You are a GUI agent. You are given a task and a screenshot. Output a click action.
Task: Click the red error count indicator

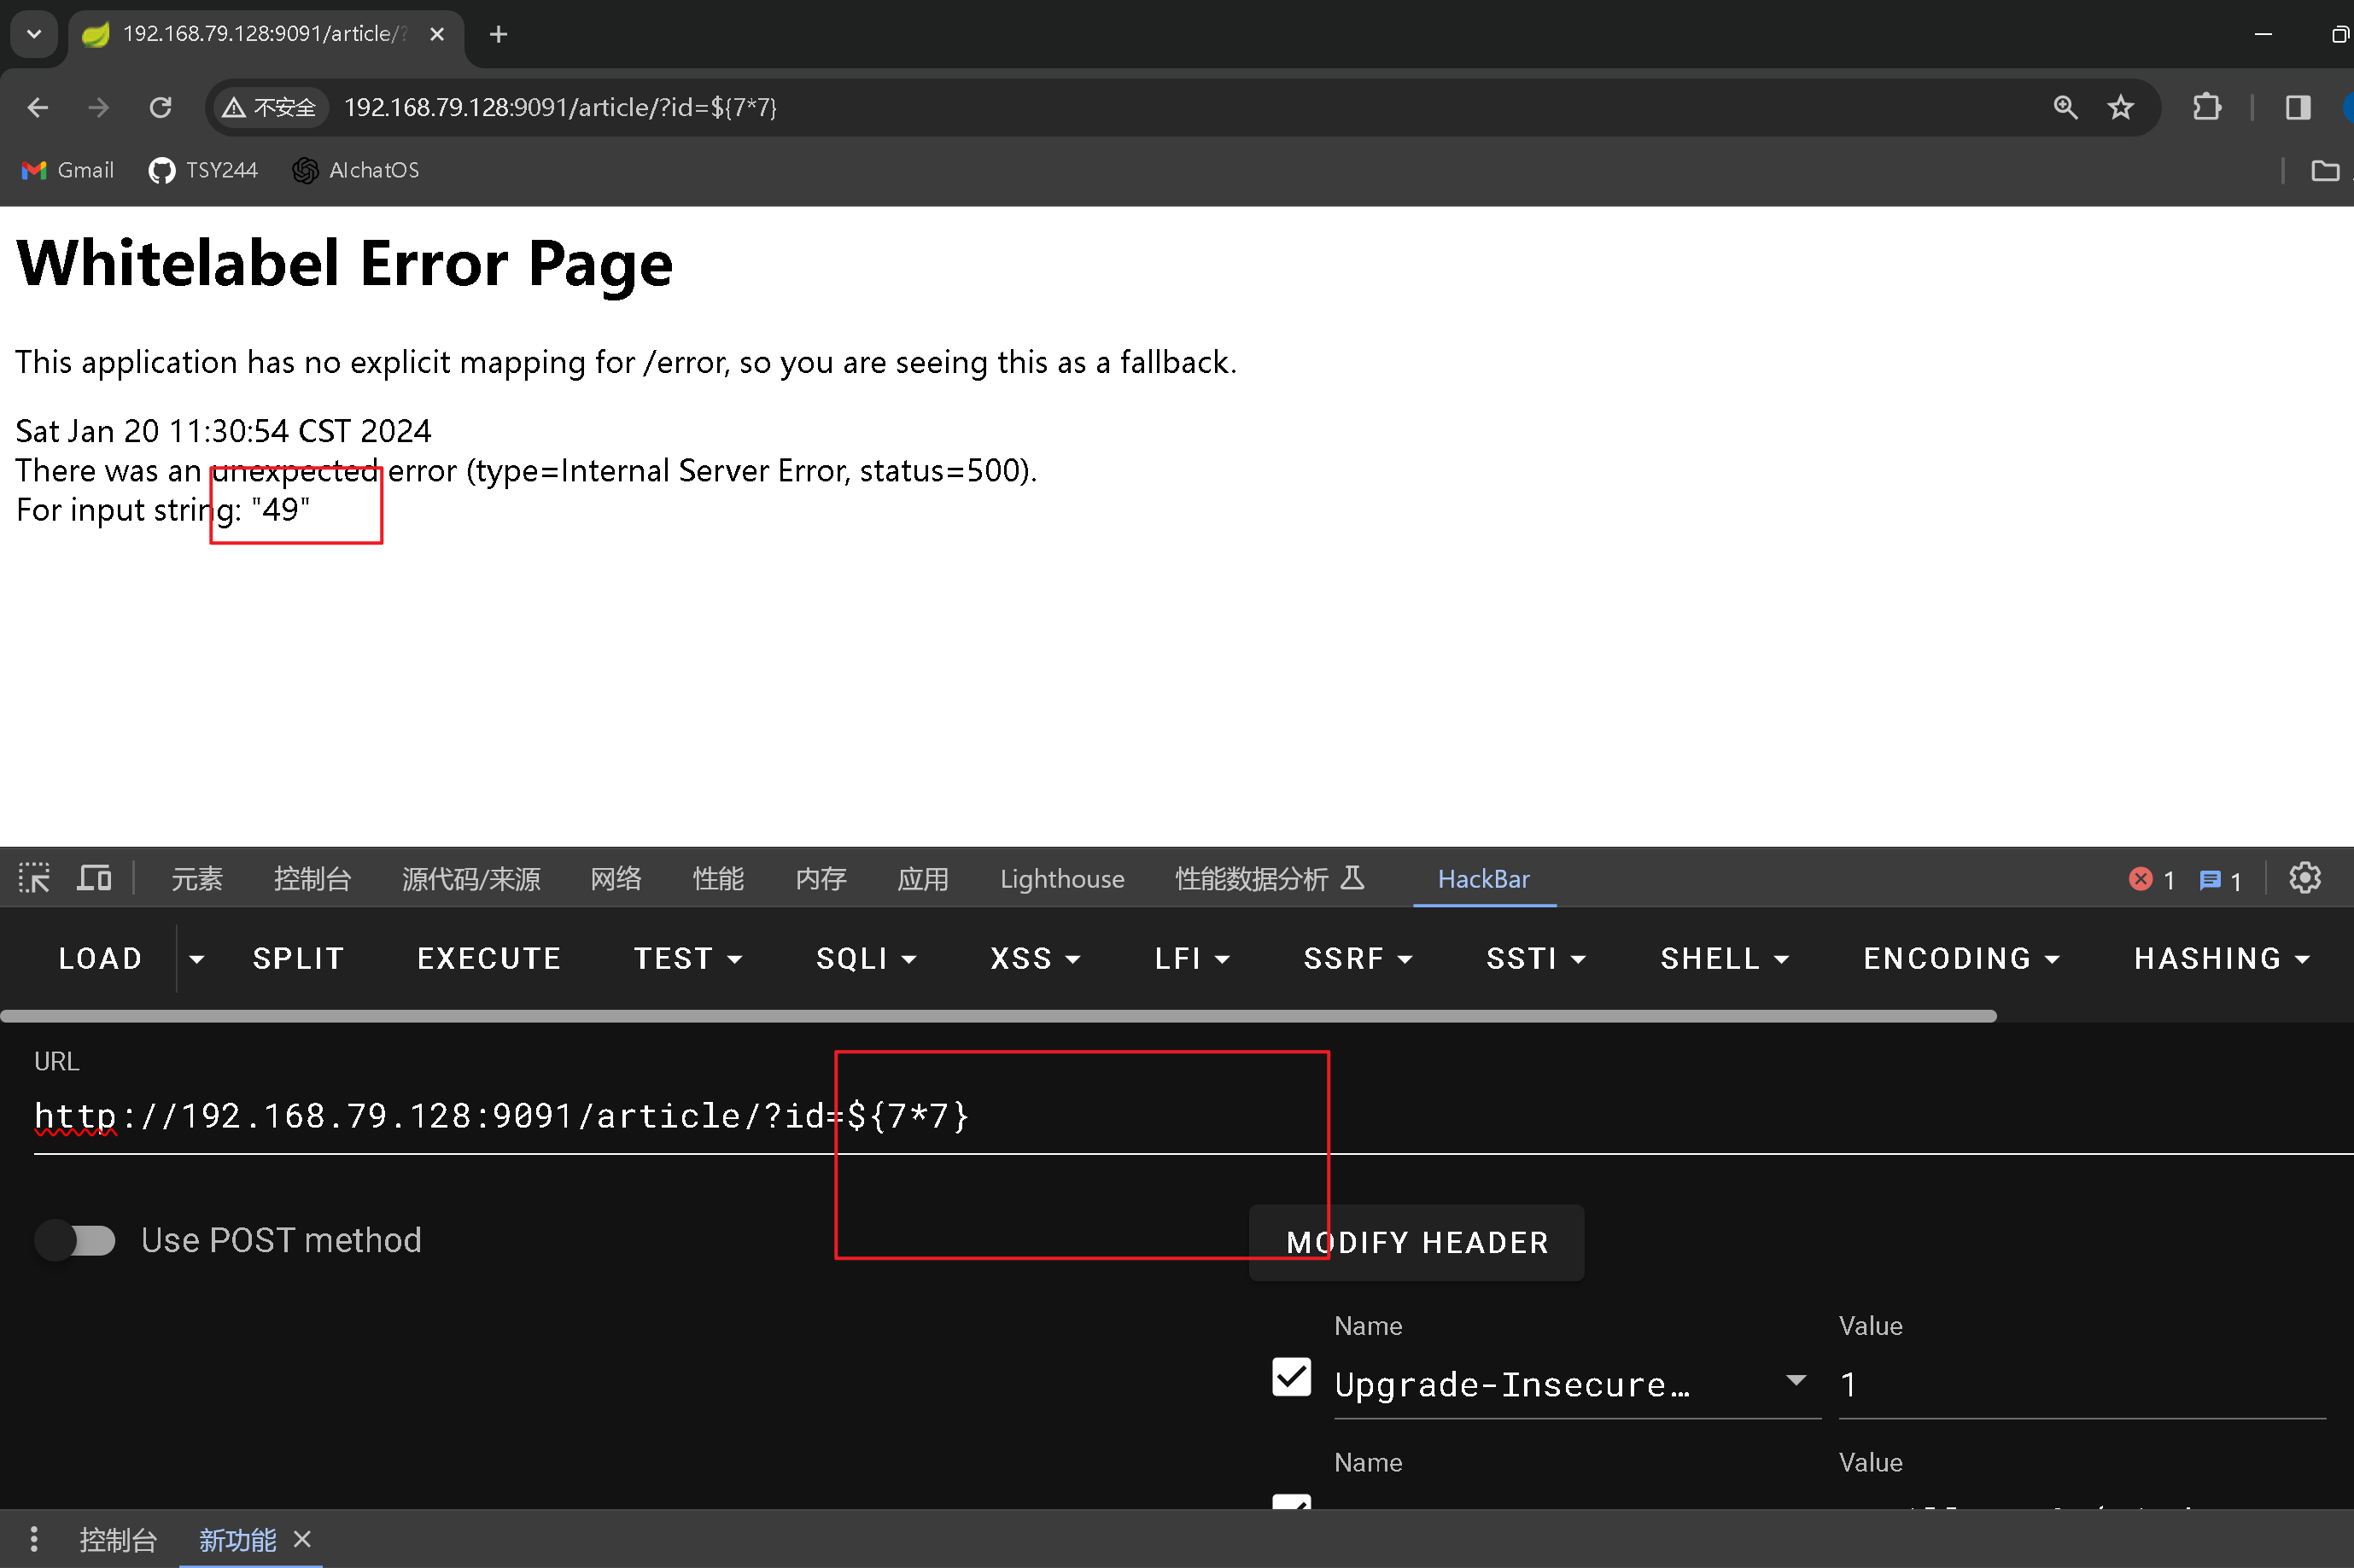pos(2151,880)
